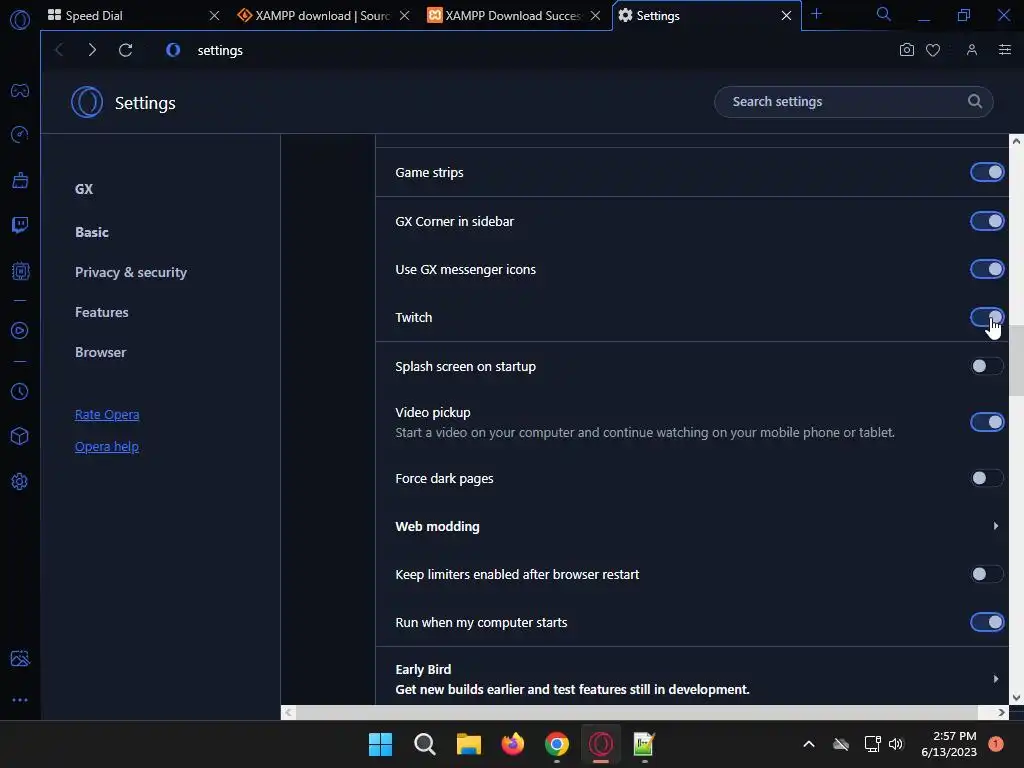
Task: Toggle Use GX messenger icons
Action: (987, 269)
